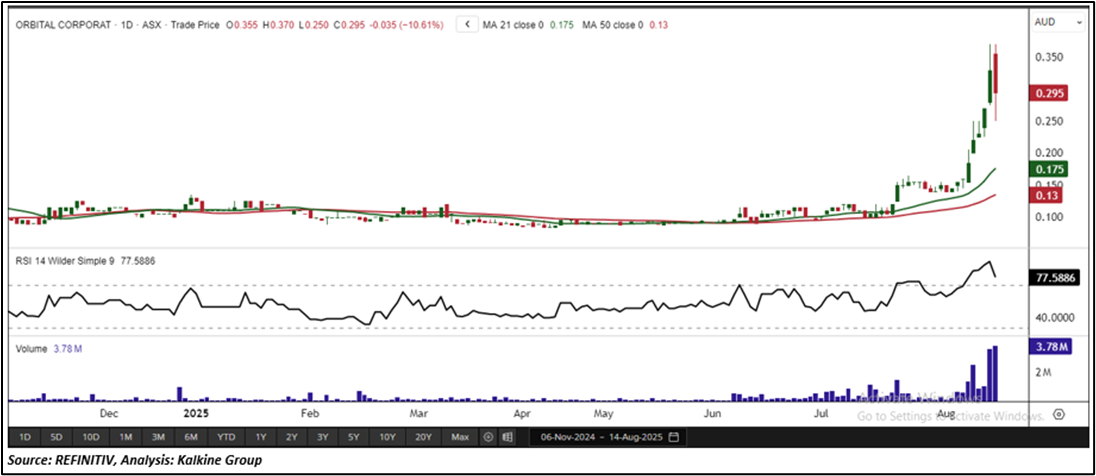The width and height of the screenshot is (1096, 476).
Task: Open the AUD currency dropdown
Action: tap(1058, 22)
